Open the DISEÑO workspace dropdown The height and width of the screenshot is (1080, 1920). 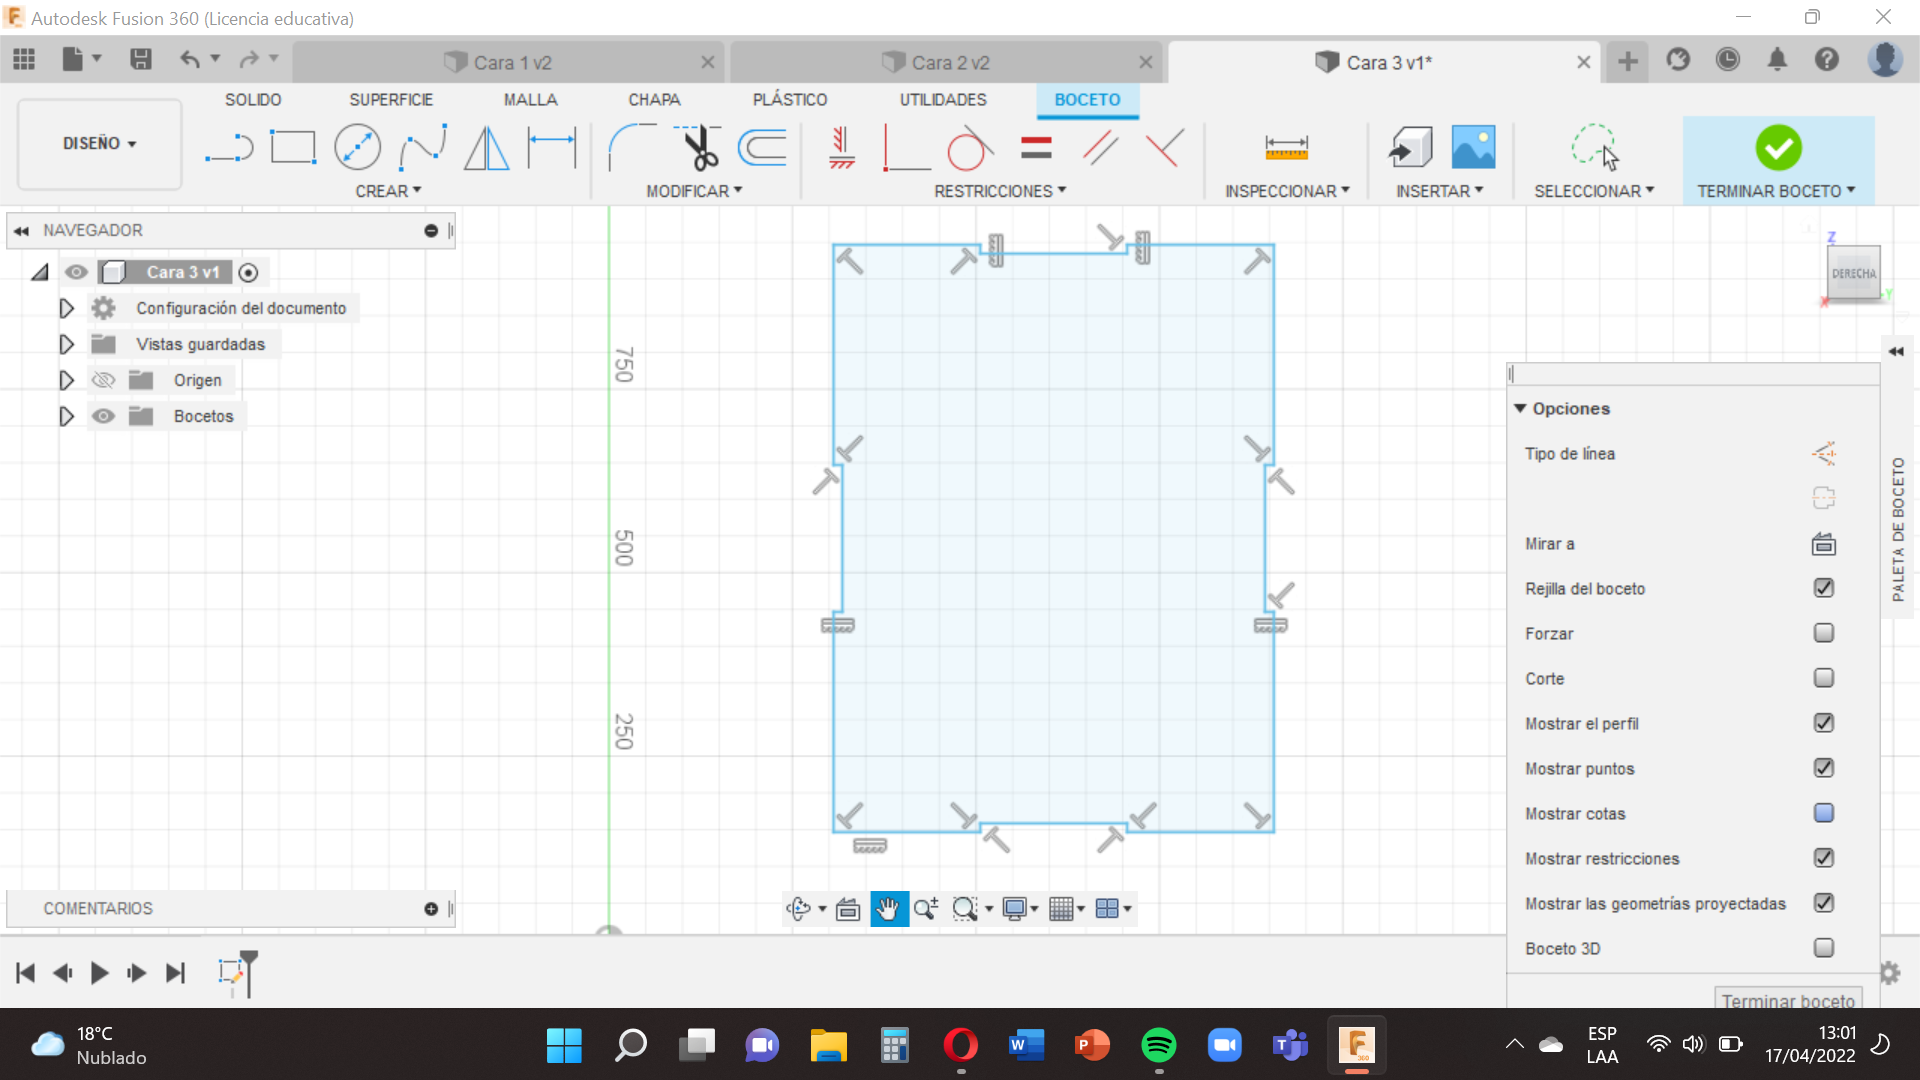[x=99, y=143]
